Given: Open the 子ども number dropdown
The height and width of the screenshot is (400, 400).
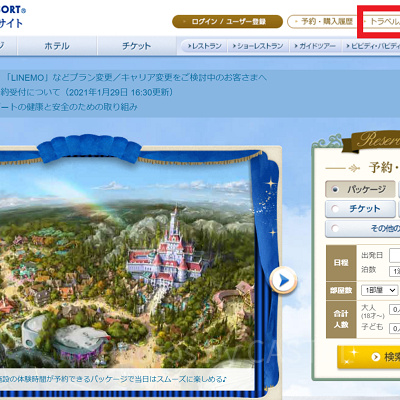Looking at the screenshot, I should (395, 328).
